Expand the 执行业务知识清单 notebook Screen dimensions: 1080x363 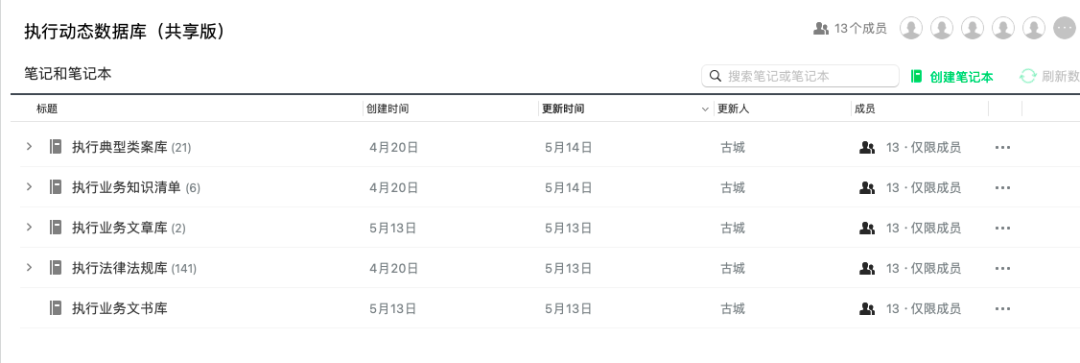(29, 187)
